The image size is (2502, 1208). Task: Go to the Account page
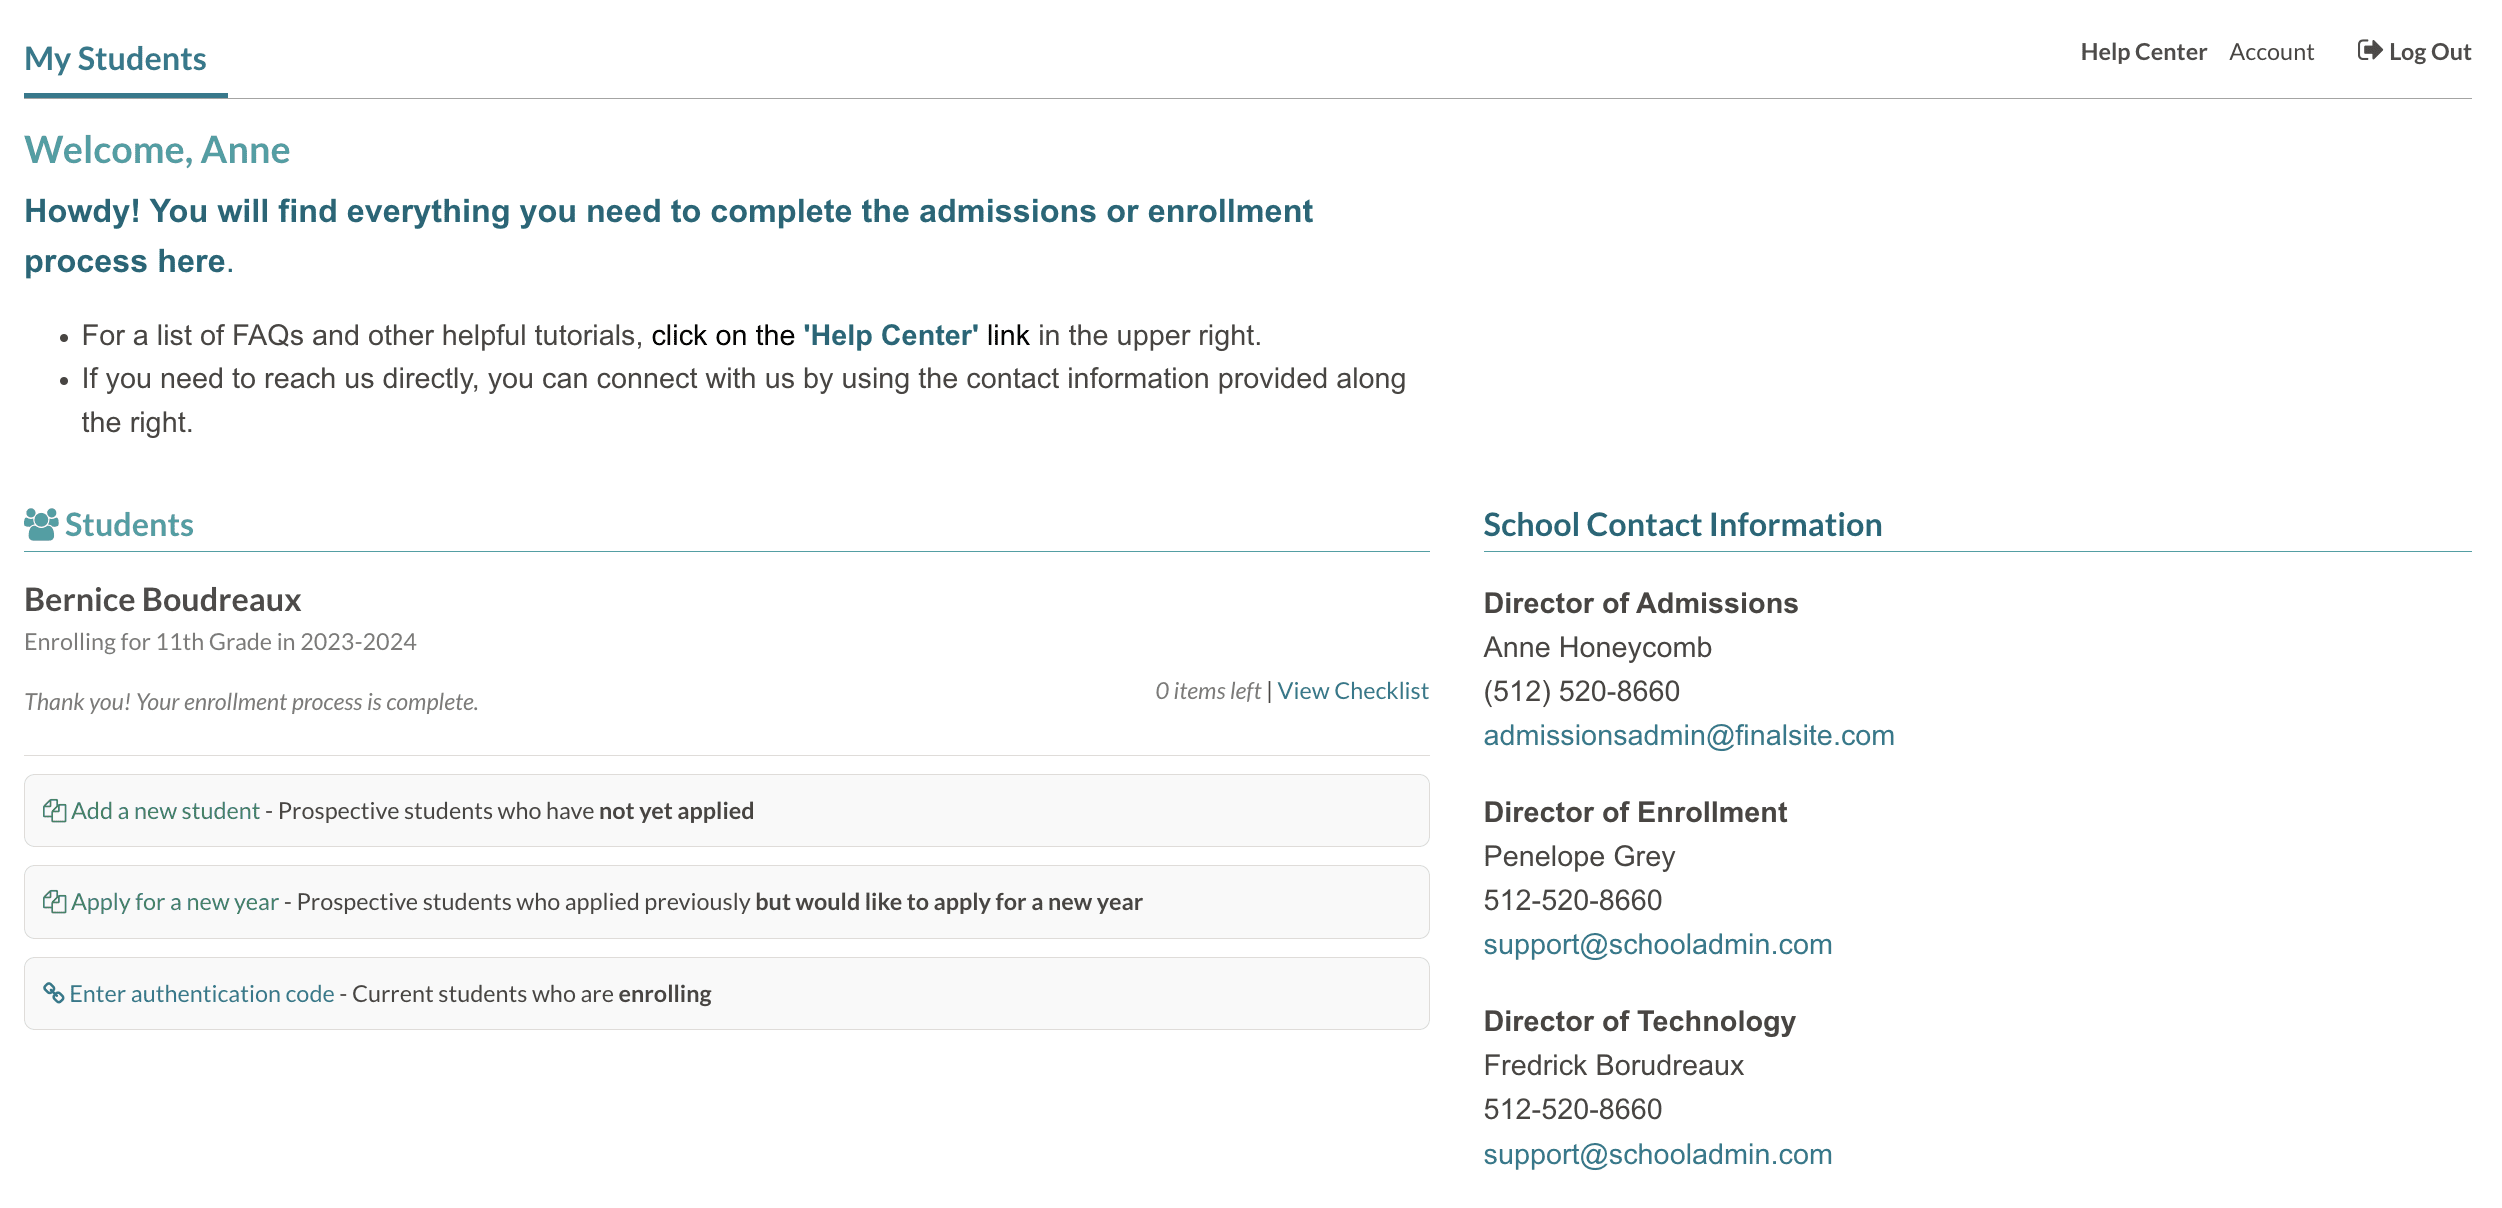tap(2271, 52)
